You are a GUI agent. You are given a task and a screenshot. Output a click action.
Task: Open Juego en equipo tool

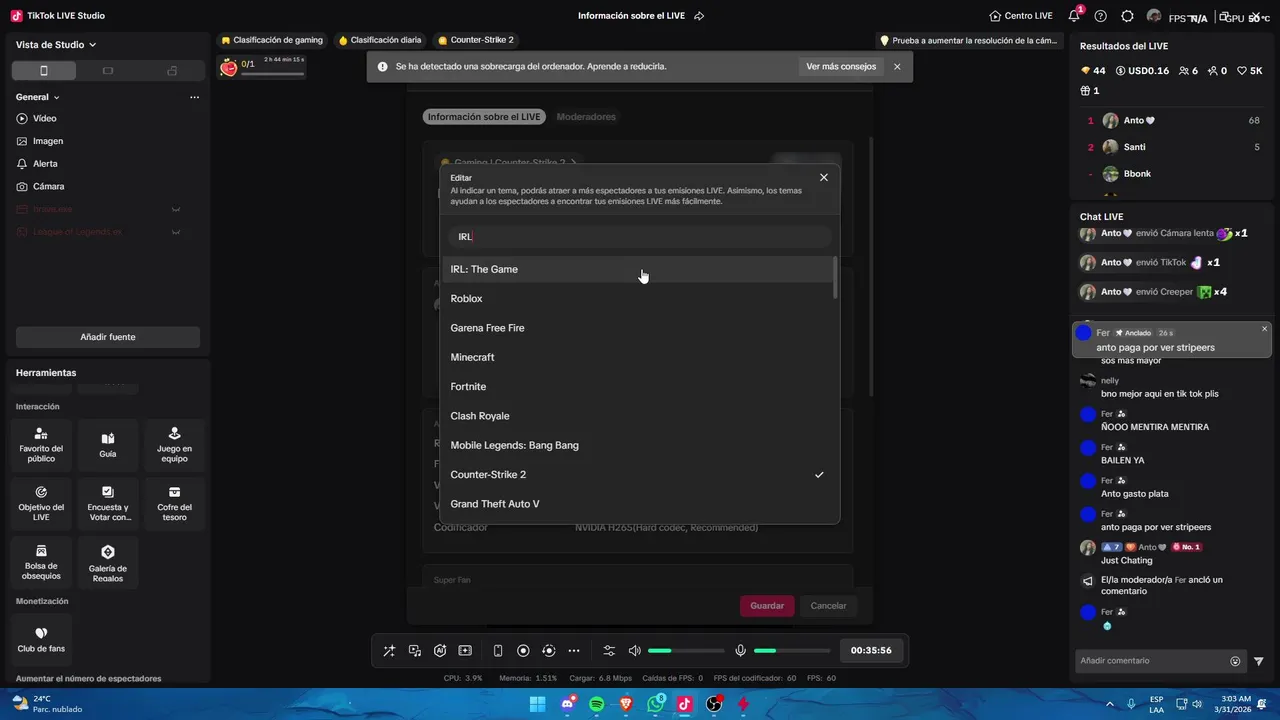click(174, 445)
